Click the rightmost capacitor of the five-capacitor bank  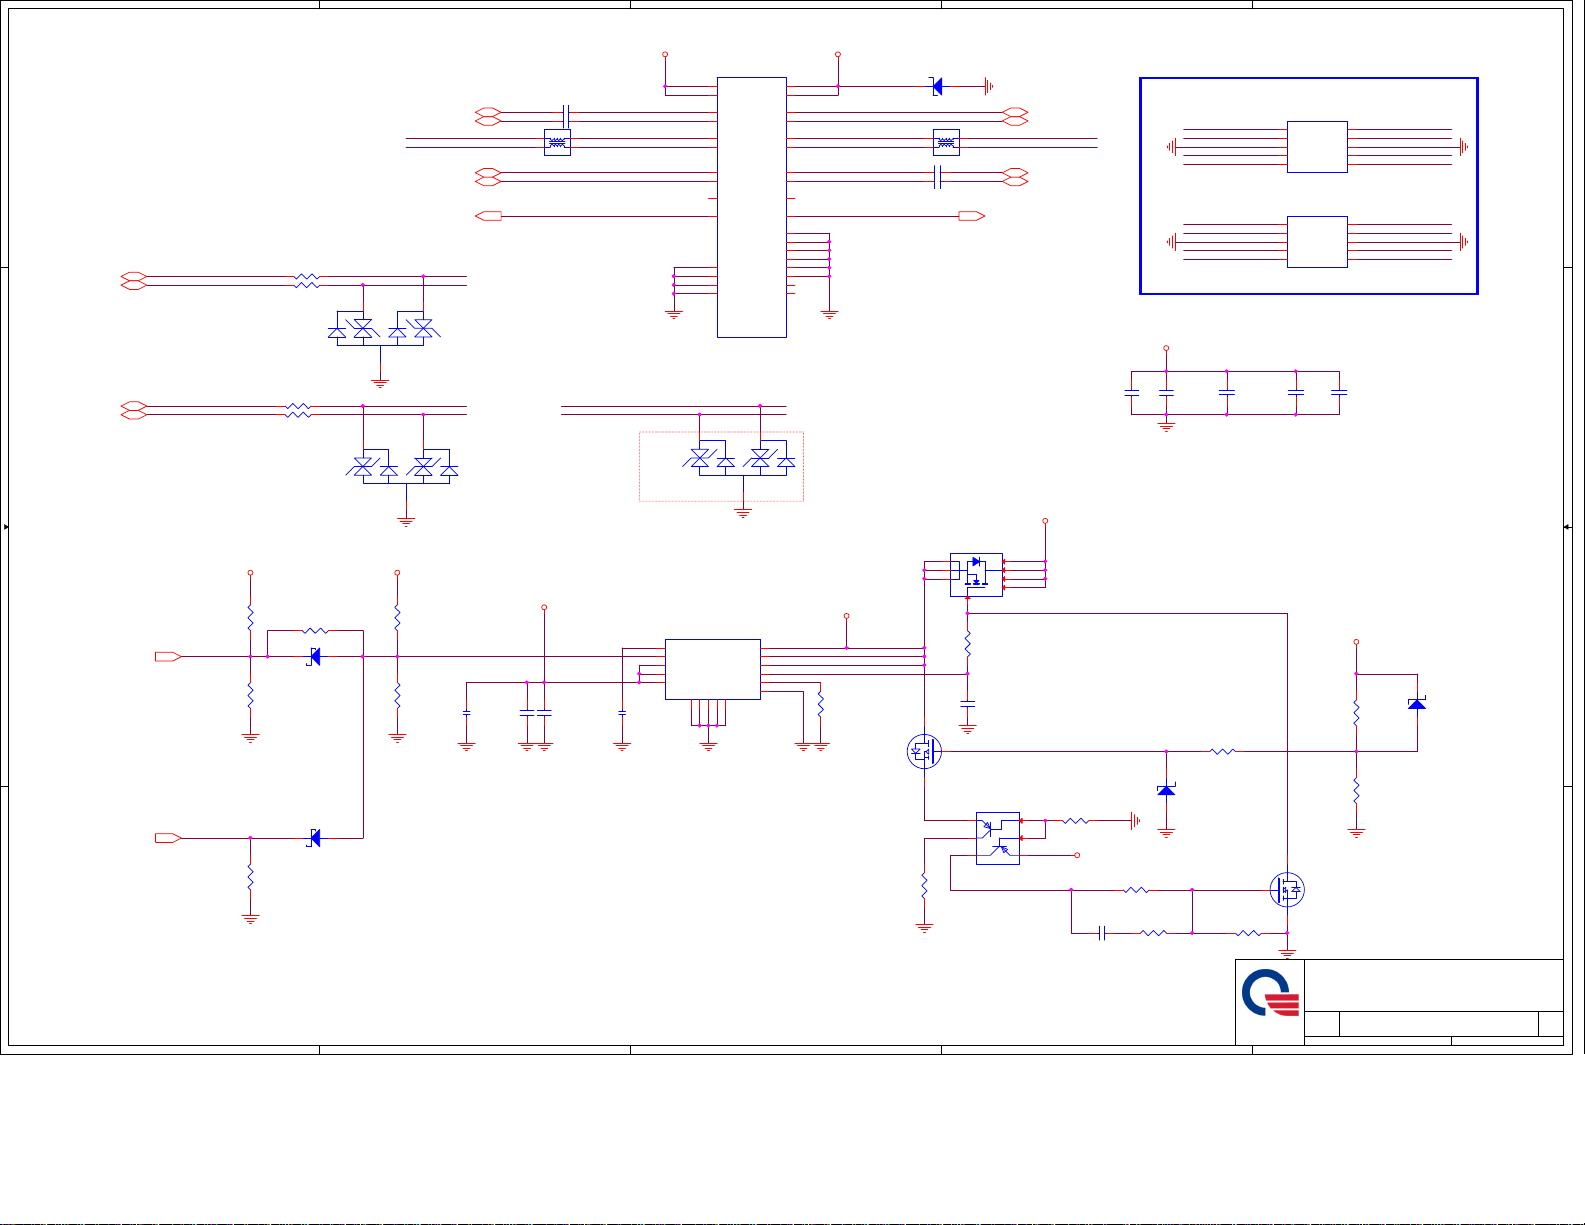pyautogui.click(x=1340, y=393)
